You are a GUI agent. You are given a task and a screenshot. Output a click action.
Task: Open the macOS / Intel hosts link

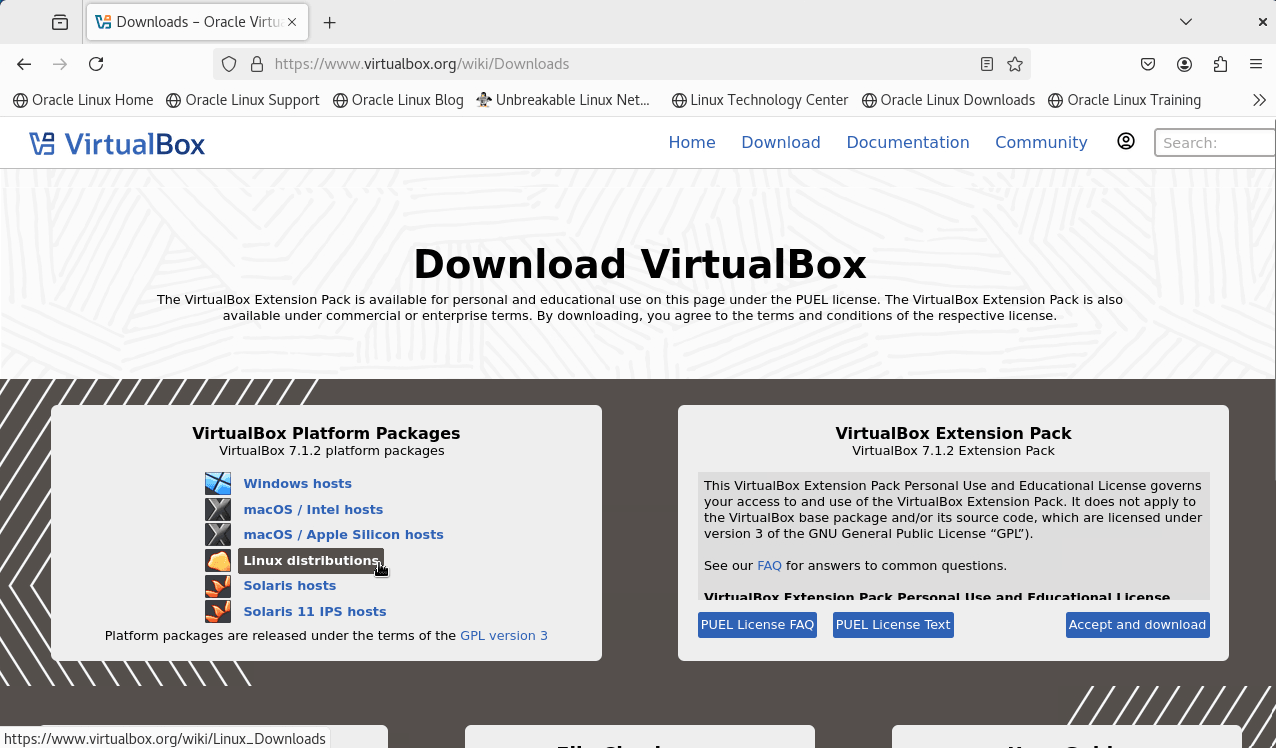313,509
